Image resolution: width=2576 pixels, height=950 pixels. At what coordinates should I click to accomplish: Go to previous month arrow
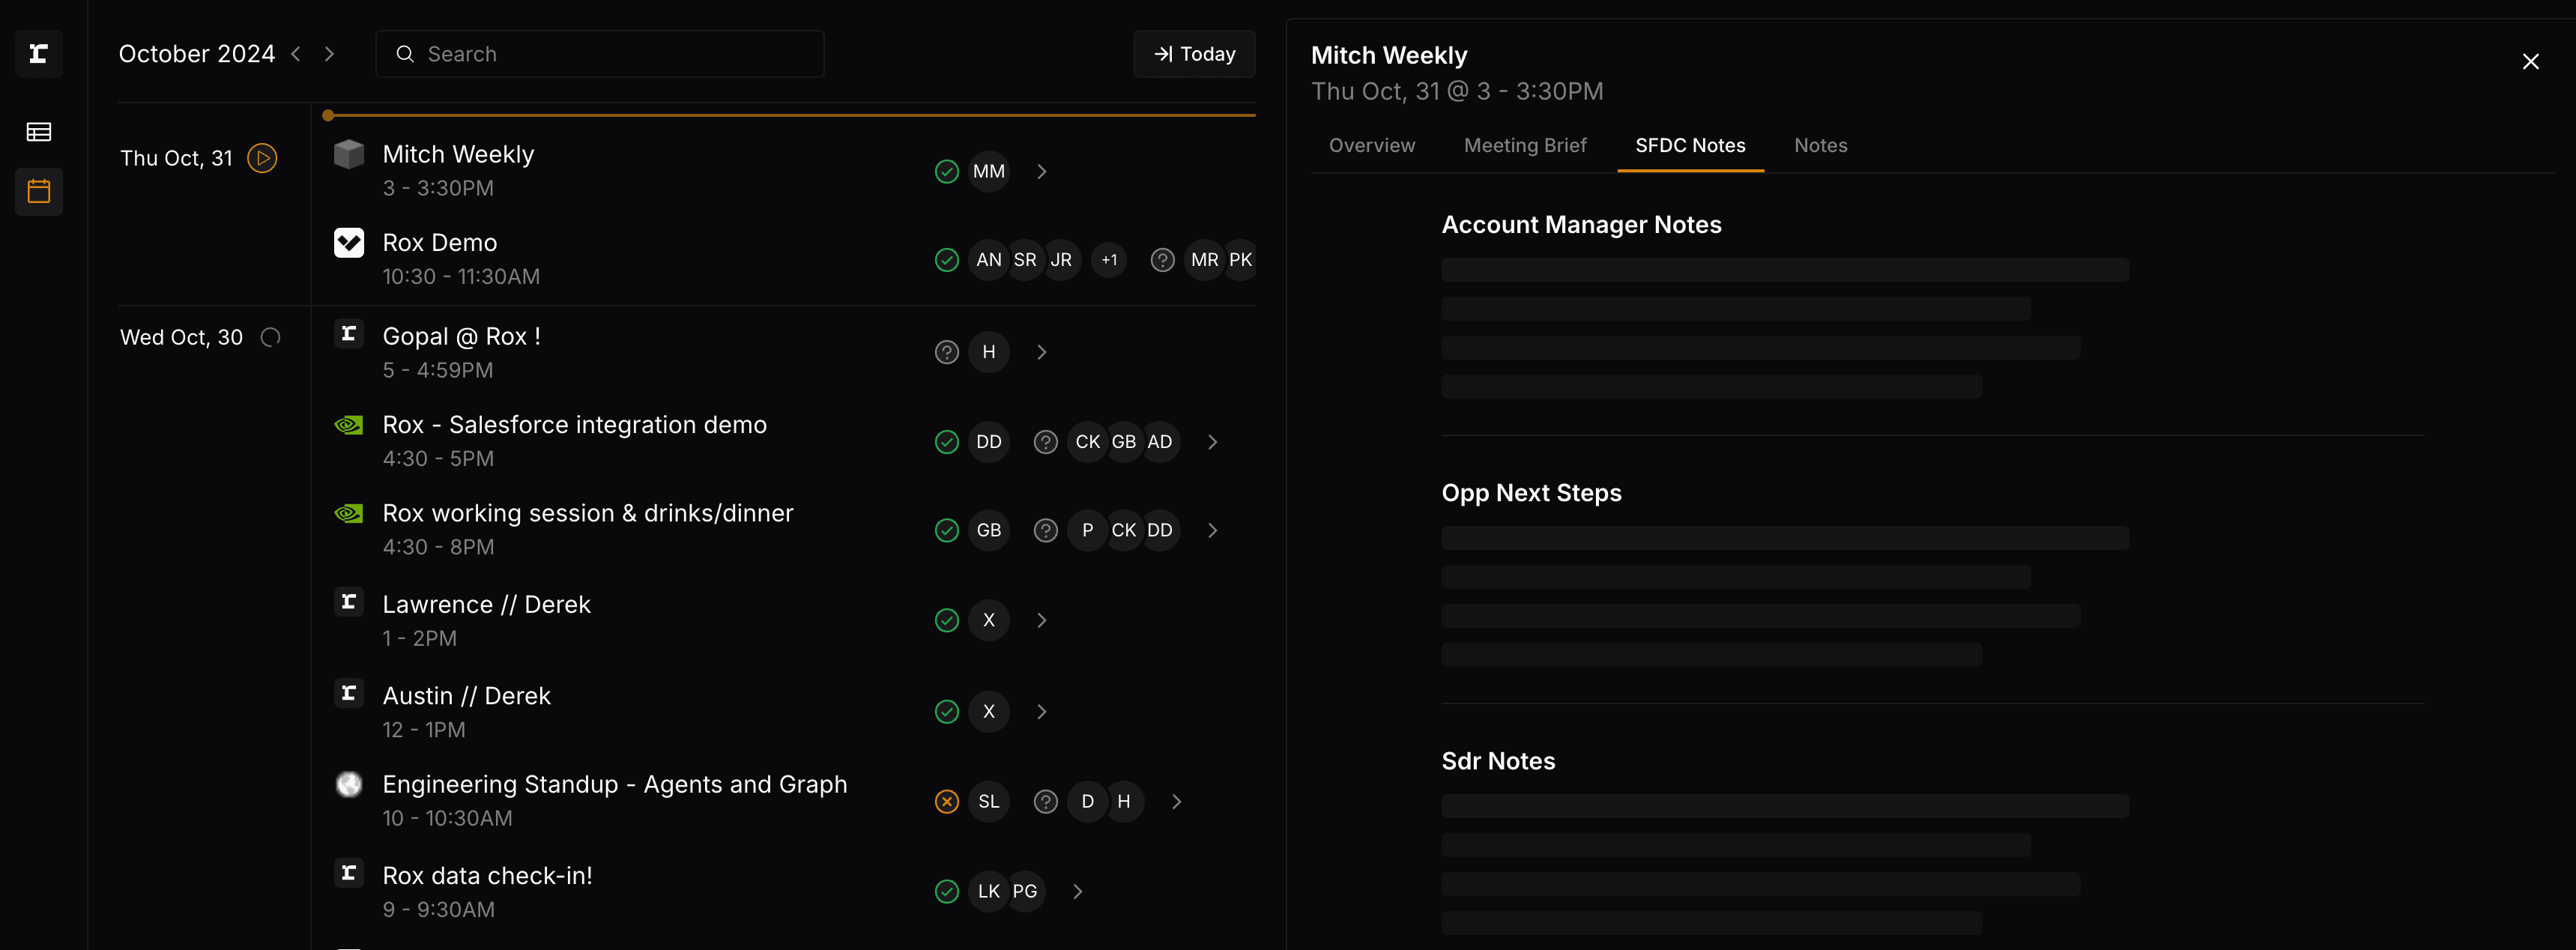pos(296,54)
